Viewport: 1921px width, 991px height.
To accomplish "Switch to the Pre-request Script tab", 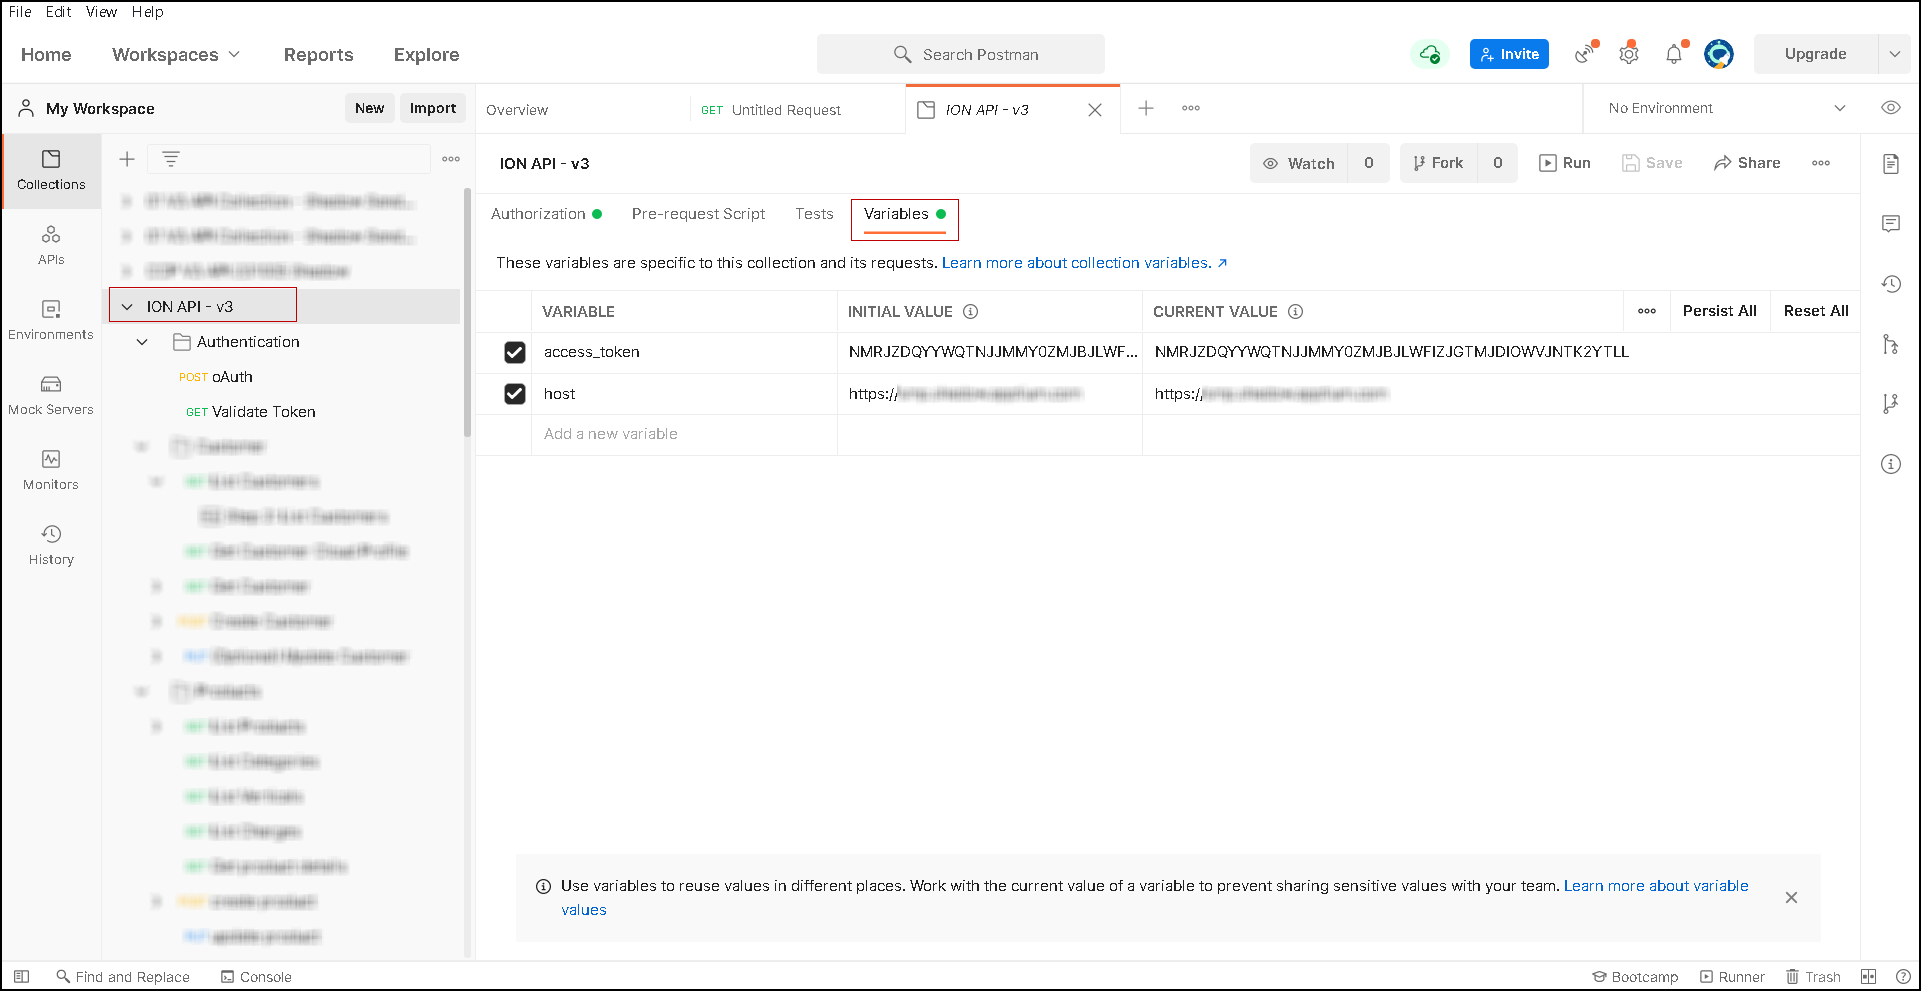I will click(698, 214).
